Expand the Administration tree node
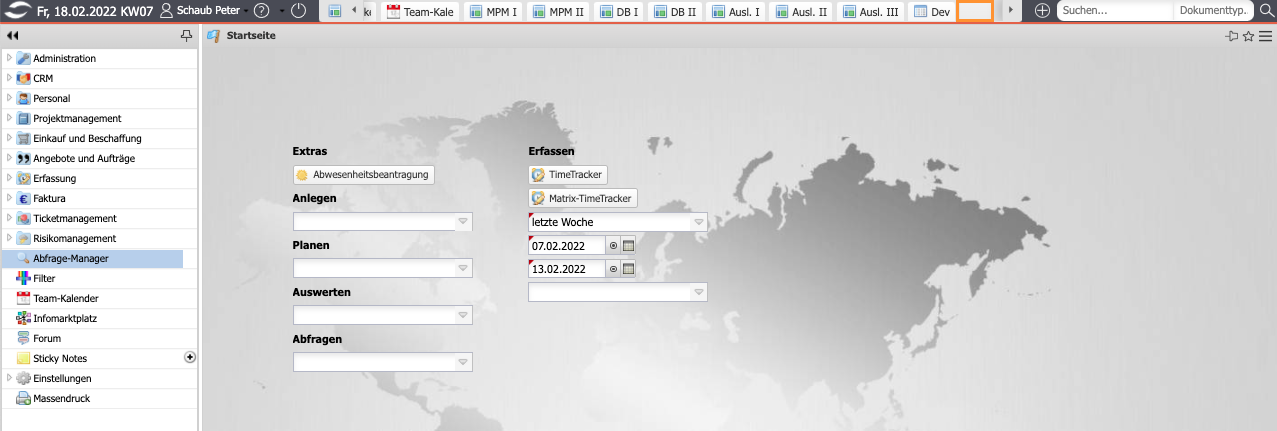 point(9,58)
